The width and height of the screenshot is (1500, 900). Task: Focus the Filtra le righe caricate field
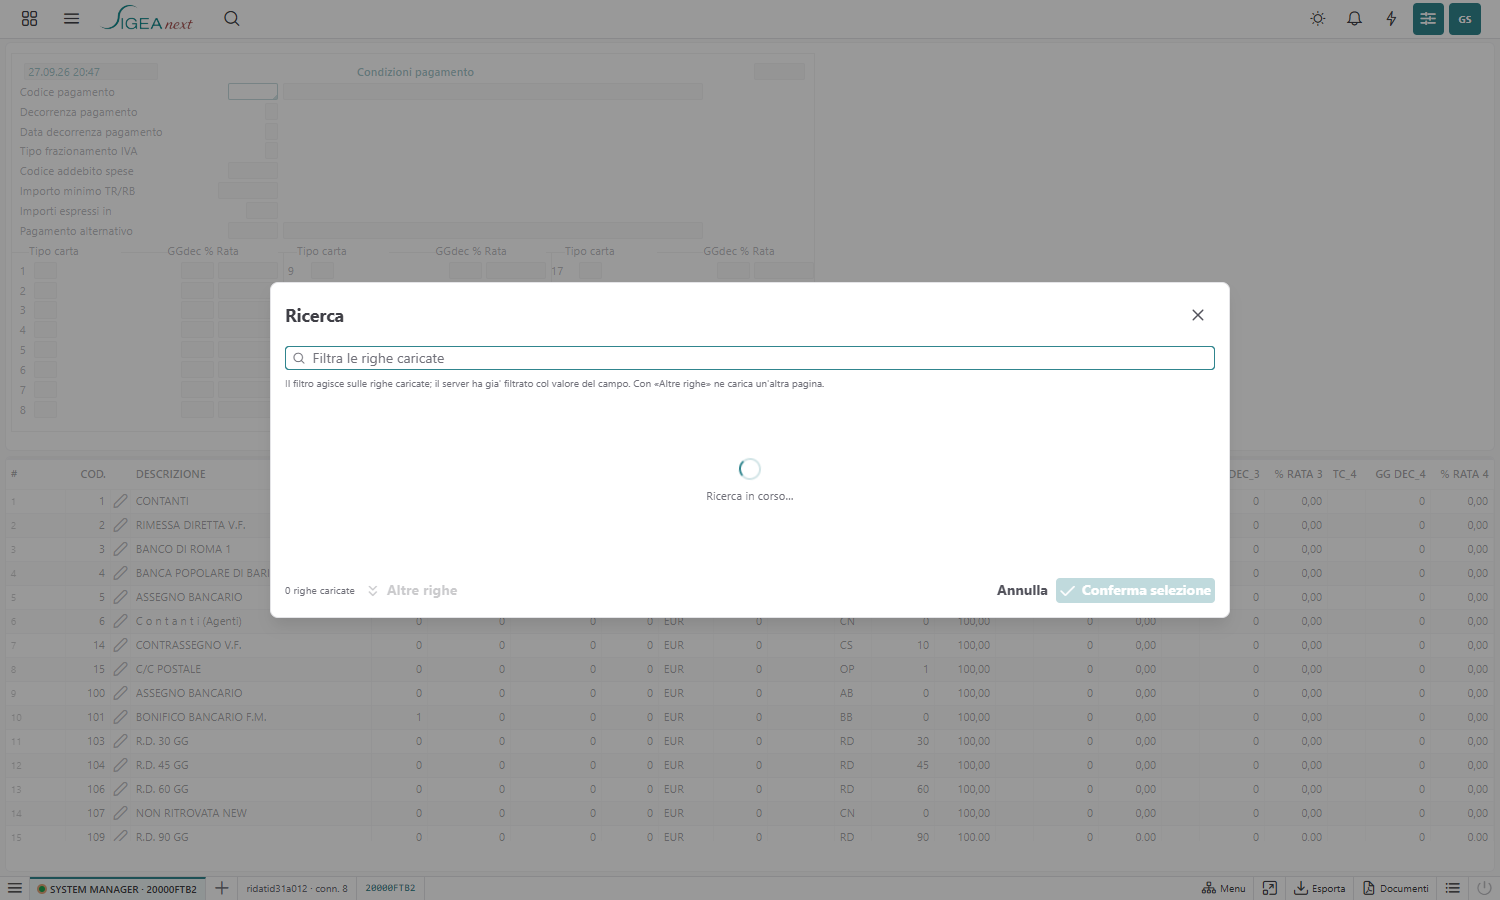(x=750, y=358)
